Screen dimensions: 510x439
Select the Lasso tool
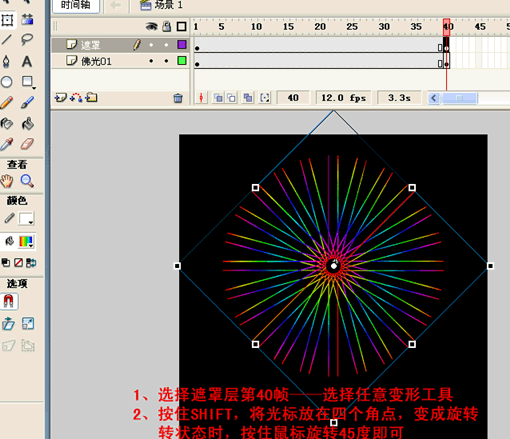point(27,40)
